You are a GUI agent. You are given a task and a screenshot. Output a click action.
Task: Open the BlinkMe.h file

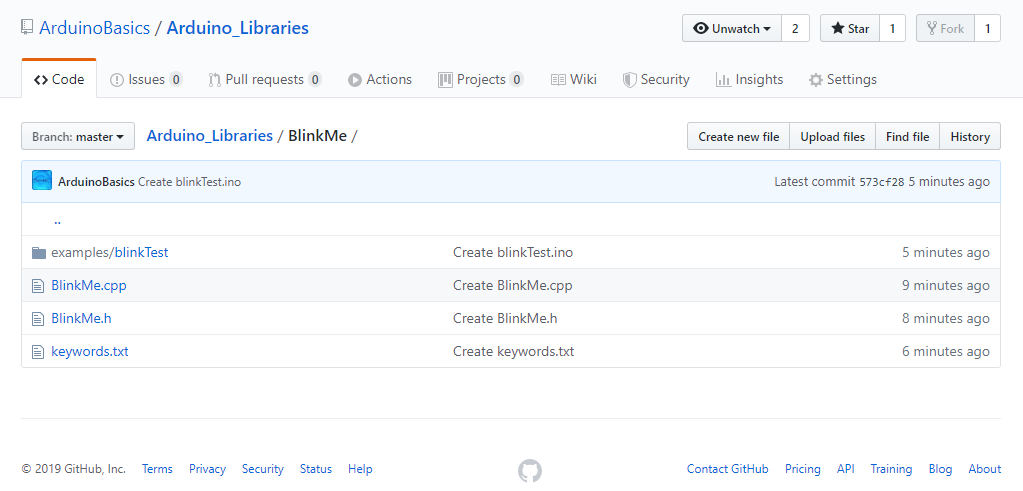point(82,319)
